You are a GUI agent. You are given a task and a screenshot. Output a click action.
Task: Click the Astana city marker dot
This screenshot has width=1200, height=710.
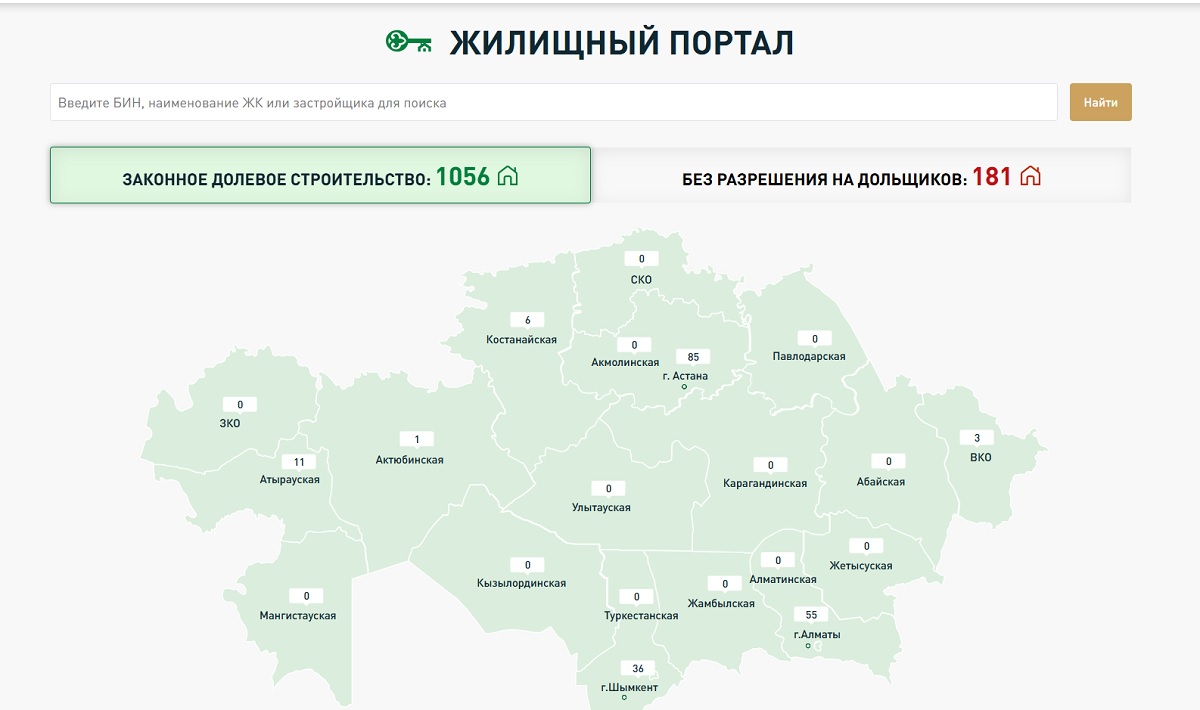coord(684,387)
